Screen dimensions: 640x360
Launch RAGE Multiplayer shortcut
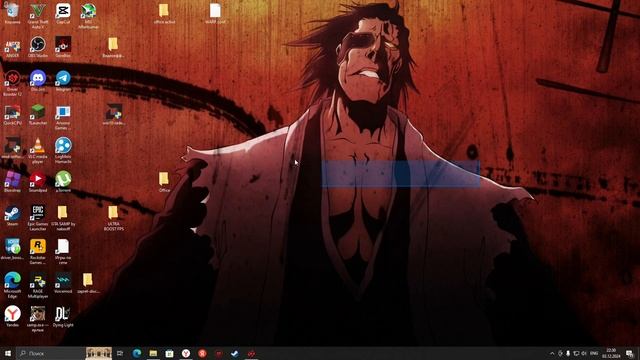click(x=38, y=285)
